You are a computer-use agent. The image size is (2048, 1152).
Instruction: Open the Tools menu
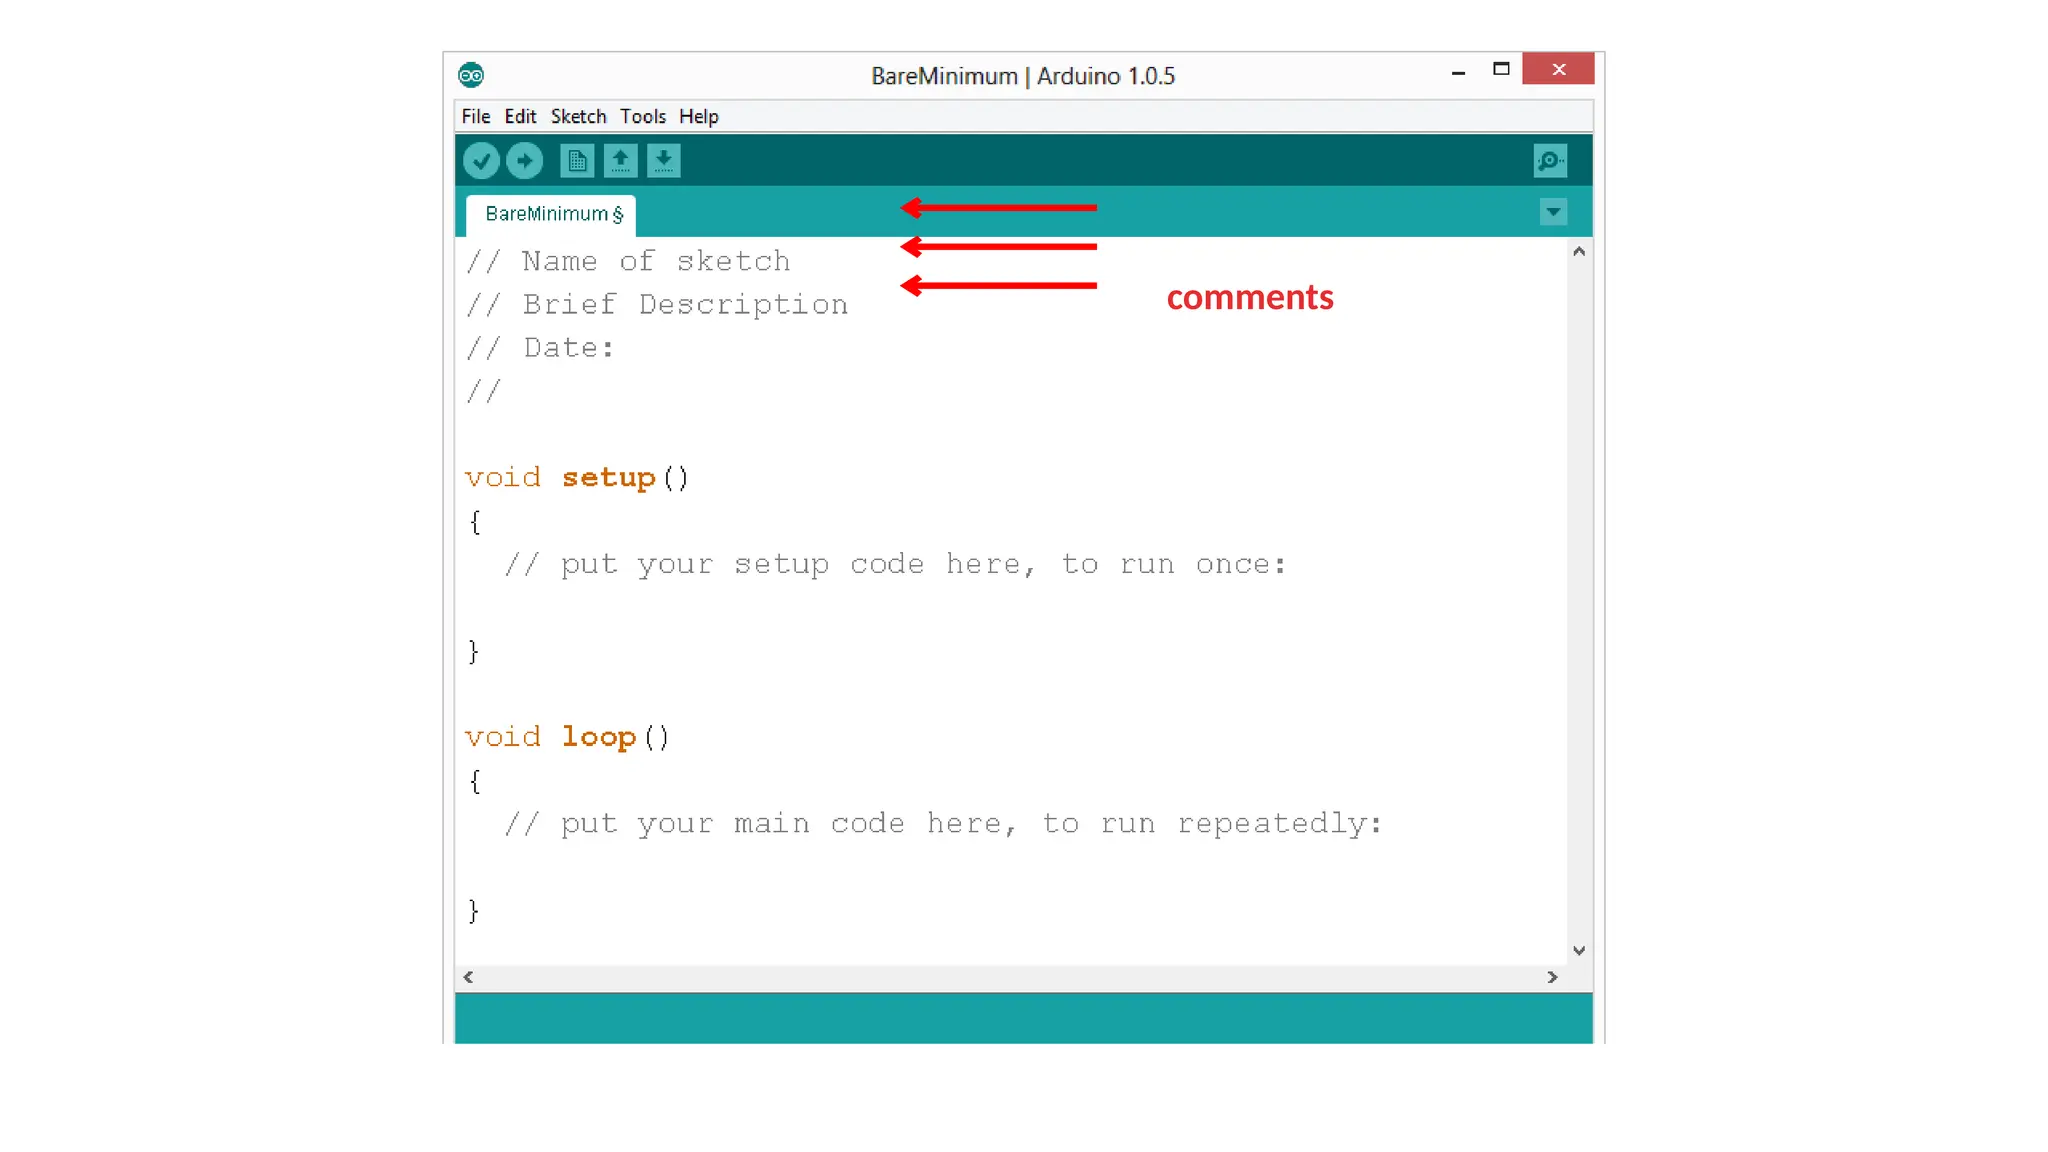click(x=642, y=116)
